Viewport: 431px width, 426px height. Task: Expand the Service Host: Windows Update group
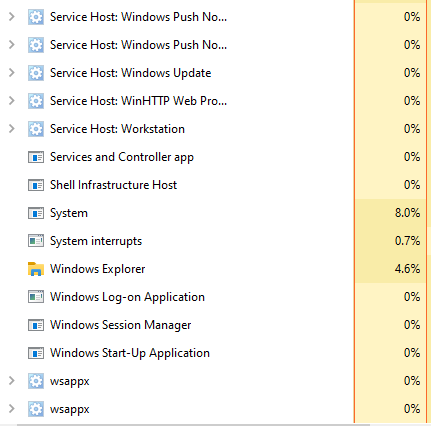click(x=12, y=72)
